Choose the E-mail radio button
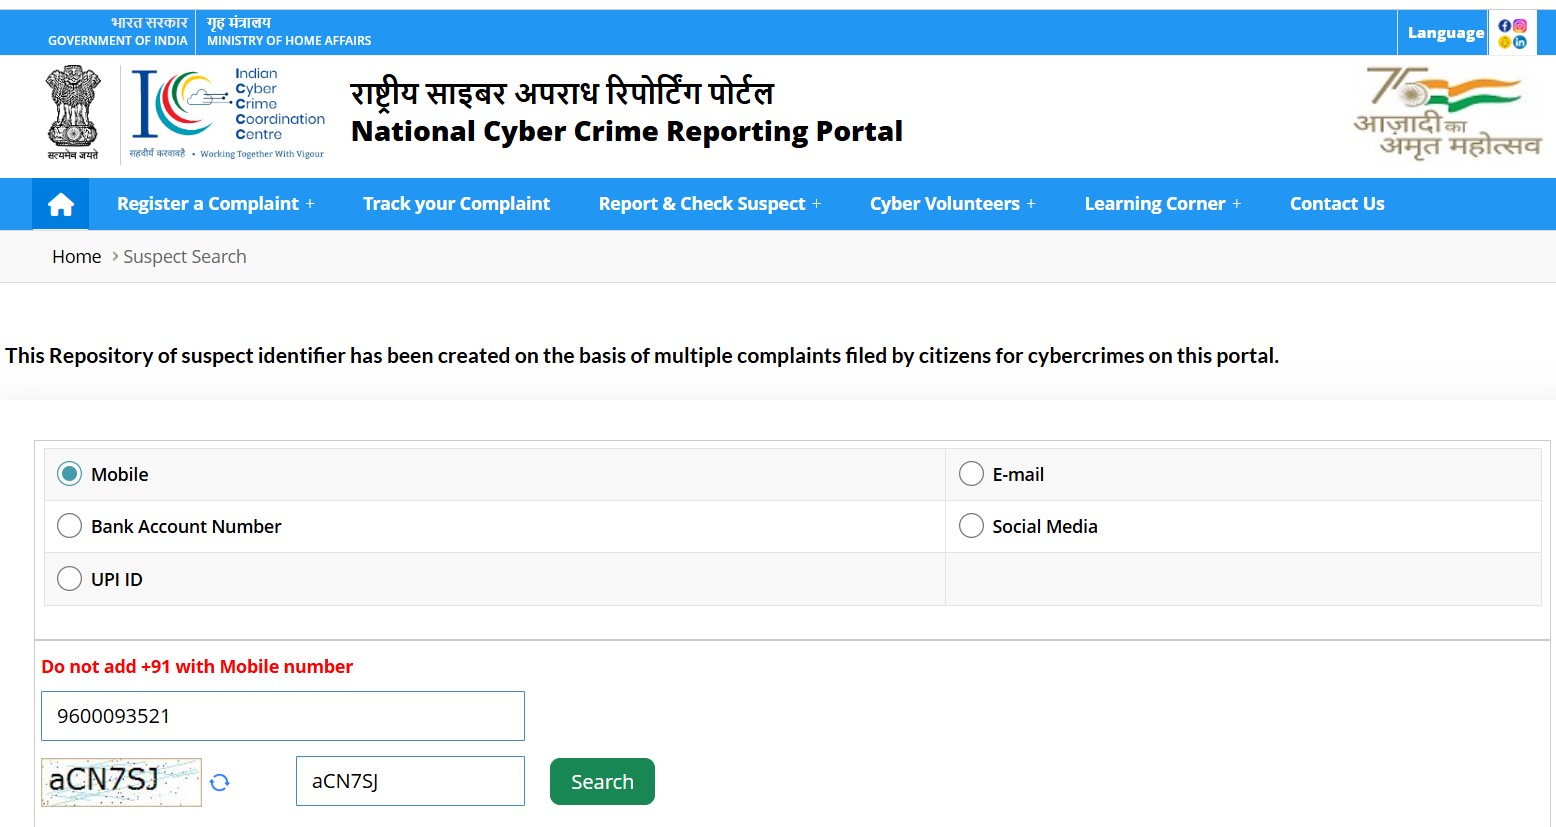The width and height of the screenshot is (1556, 827). (971, 474)
